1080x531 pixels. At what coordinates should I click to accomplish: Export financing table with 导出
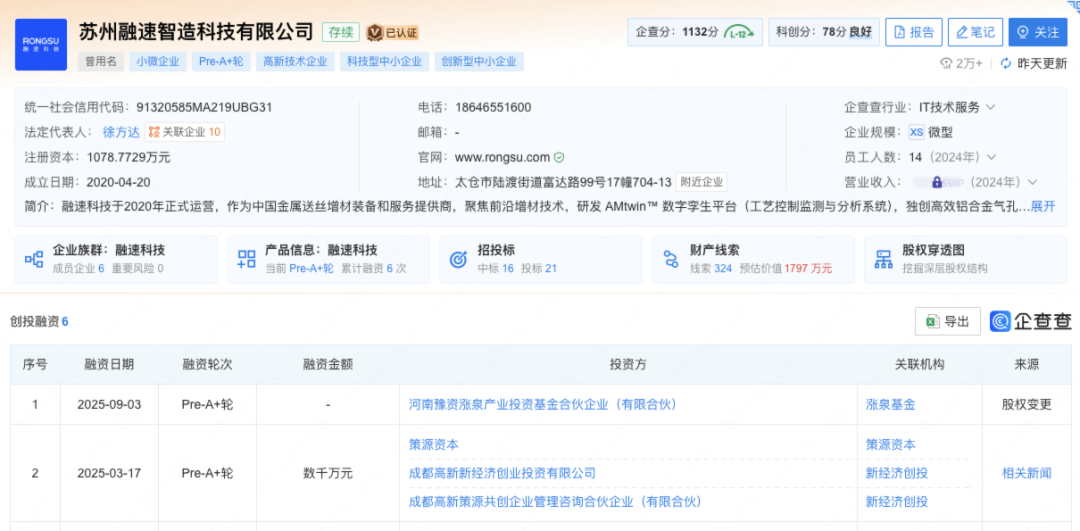pyautogui.click(x=947, y=321)
